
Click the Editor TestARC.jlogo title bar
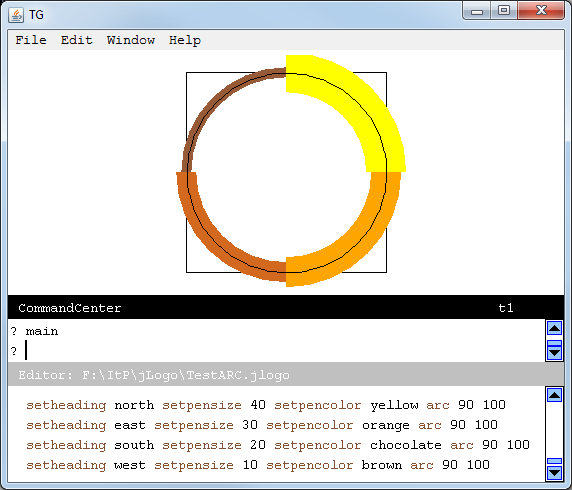(286, 375)
